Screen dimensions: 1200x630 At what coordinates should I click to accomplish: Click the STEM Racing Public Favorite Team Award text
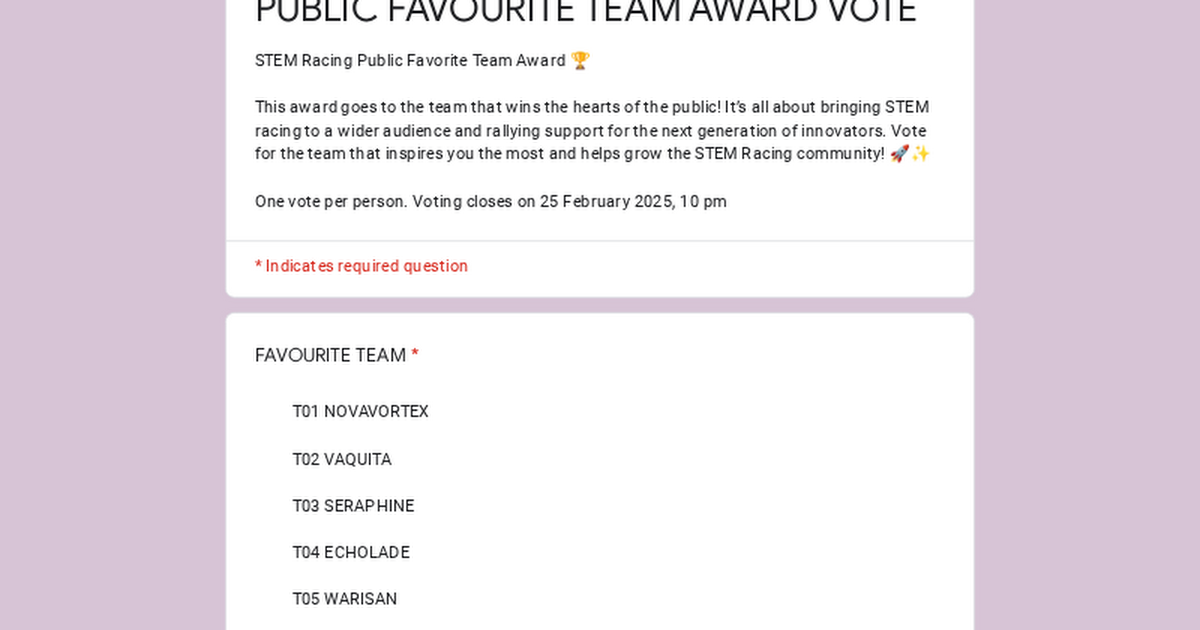tap(410, 60)
